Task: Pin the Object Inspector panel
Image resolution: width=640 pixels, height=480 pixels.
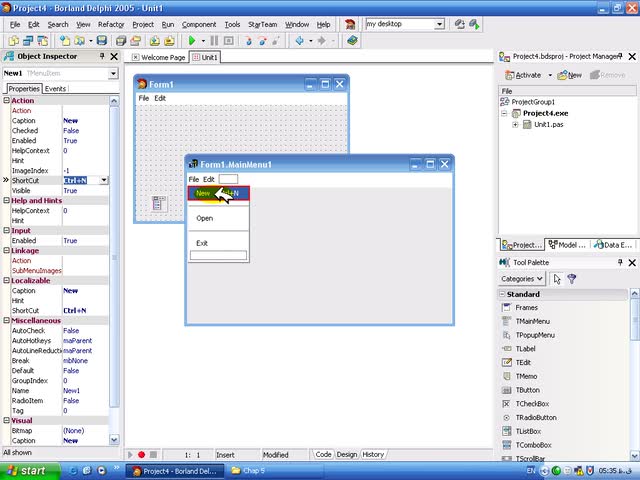Action: (102, 56)
